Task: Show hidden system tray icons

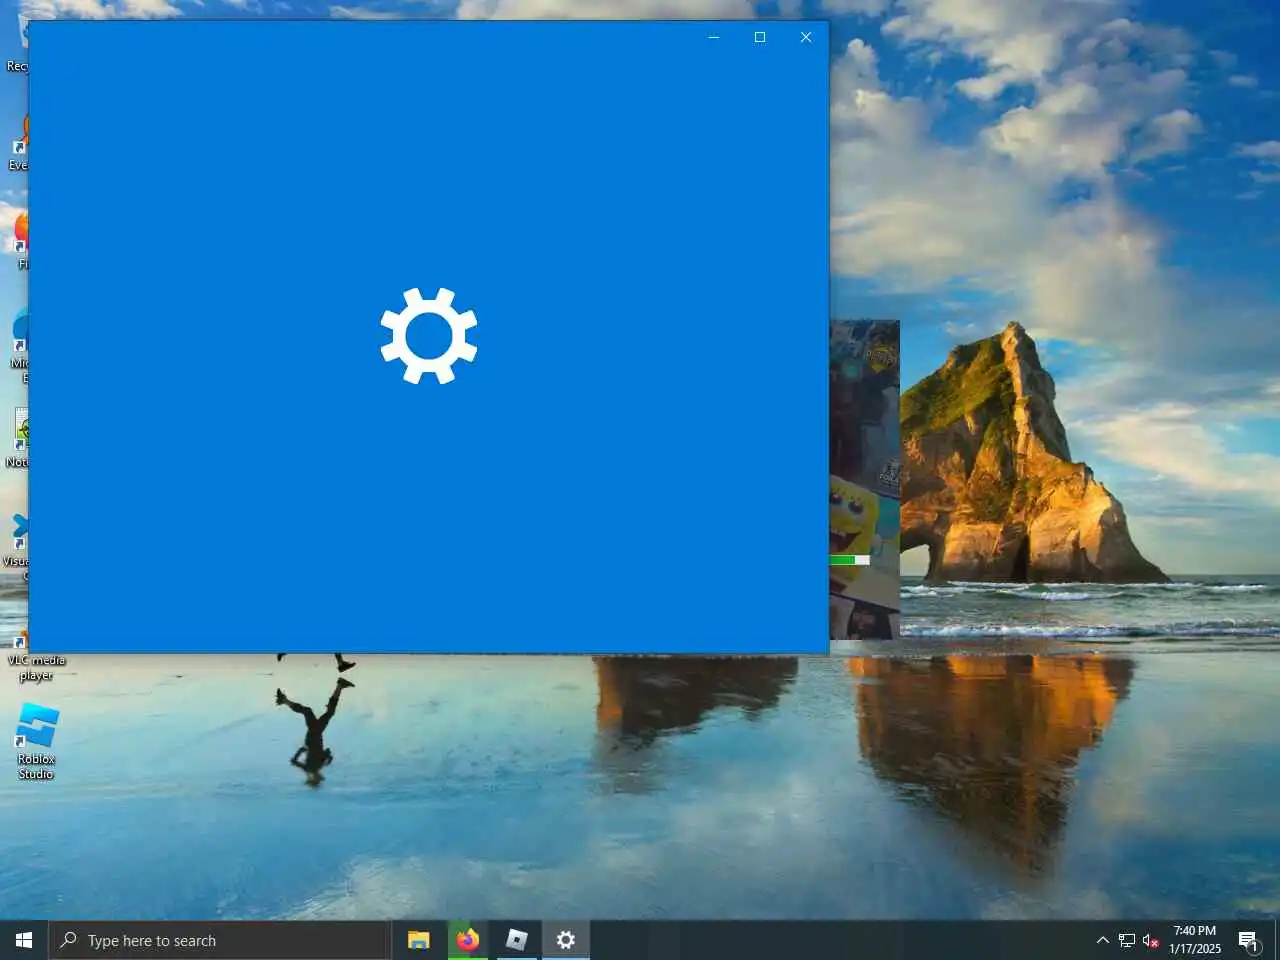Action: click(1102, 940)
